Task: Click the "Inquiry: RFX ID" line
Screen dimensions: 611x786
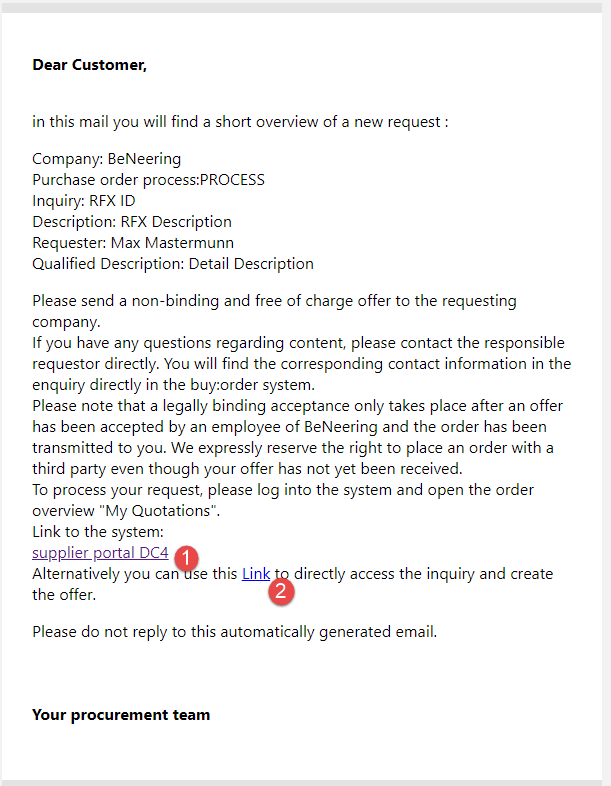Action: tap(84, 200)
